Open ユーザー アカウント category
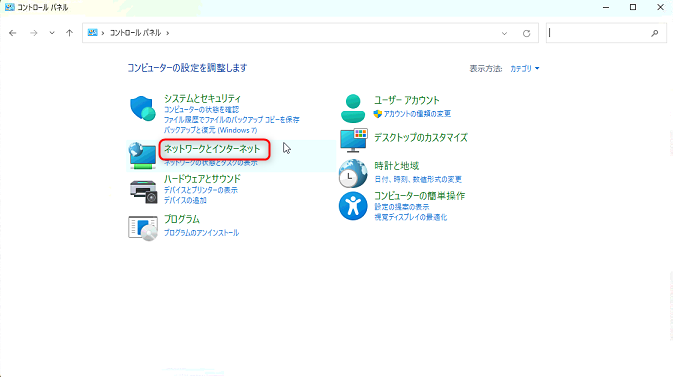The image size is (673, 377). [x=407, y=100]
